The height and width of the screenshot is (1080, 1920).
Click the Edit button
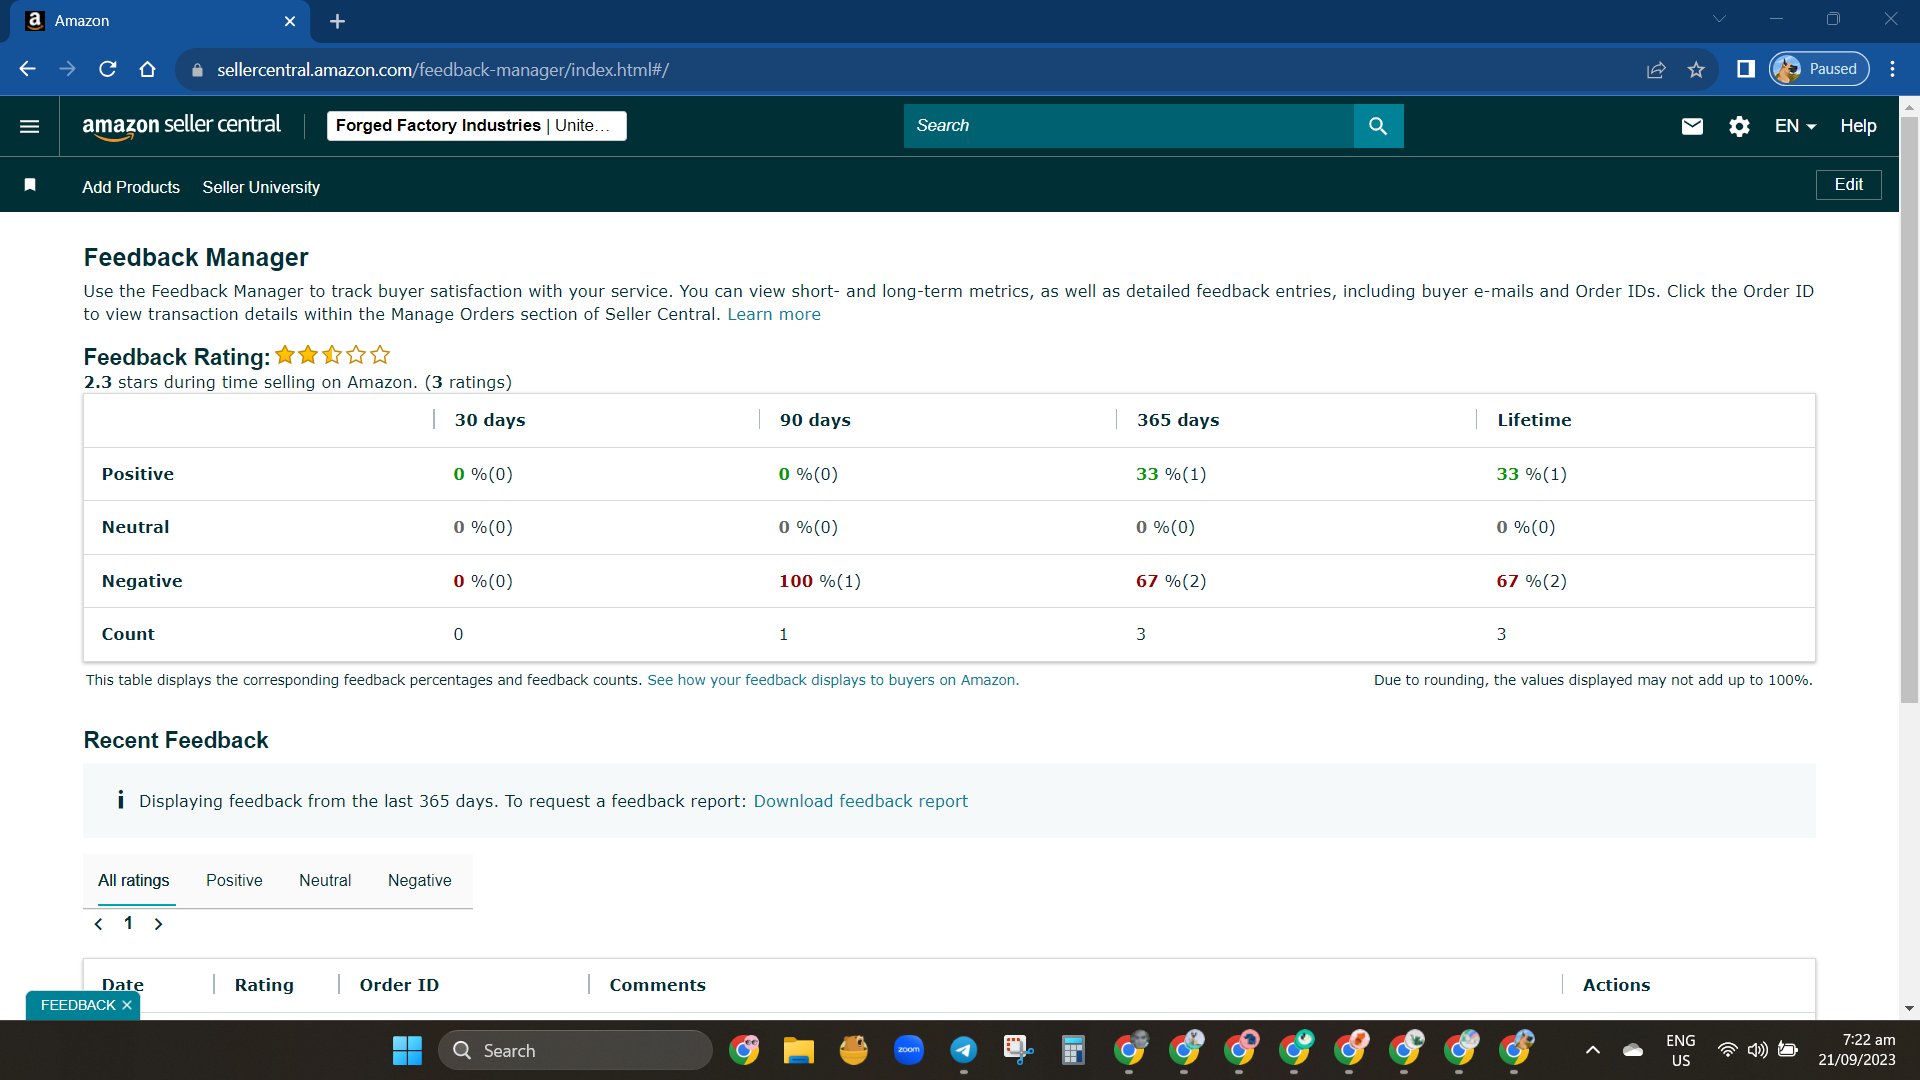click(x=1848, y=185)
